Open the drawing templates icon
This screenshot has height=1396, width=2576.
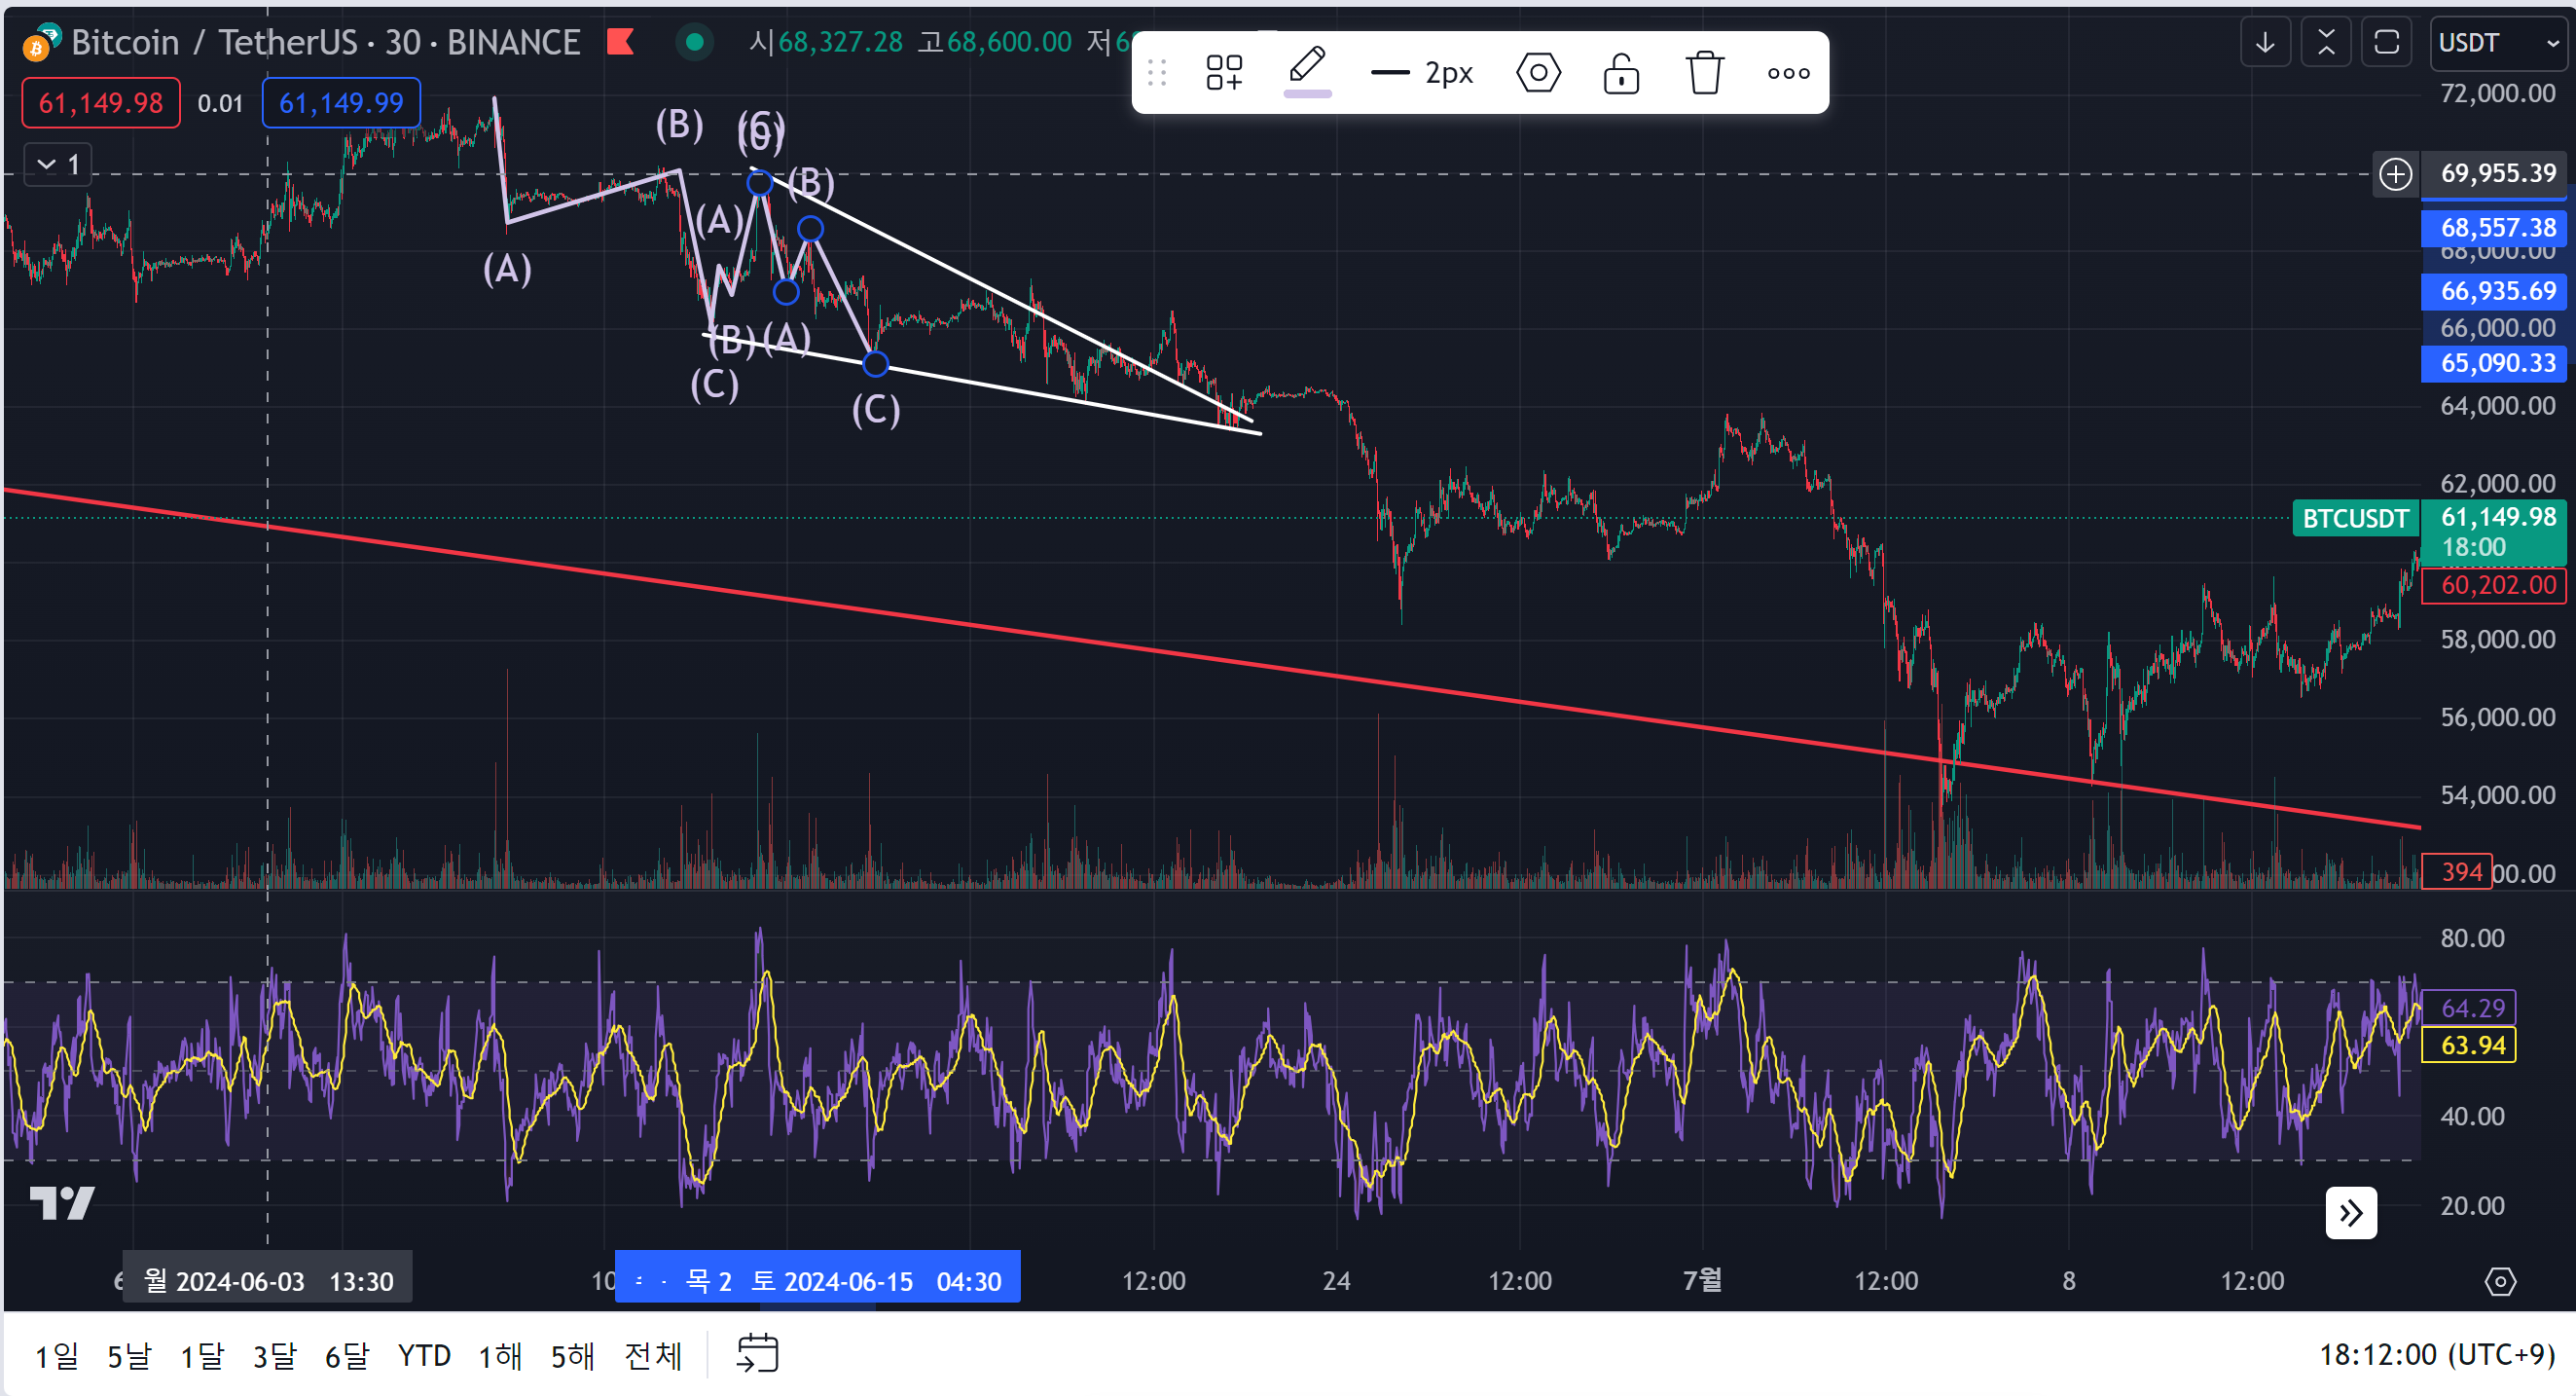point(1224,73)
